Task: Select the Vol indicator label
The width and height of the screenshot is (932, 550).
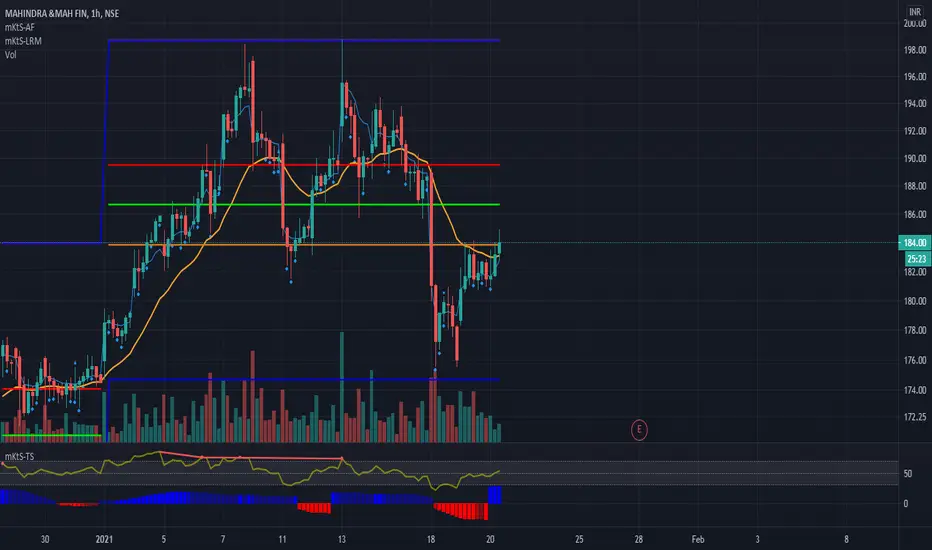Action: click(11, 55)
